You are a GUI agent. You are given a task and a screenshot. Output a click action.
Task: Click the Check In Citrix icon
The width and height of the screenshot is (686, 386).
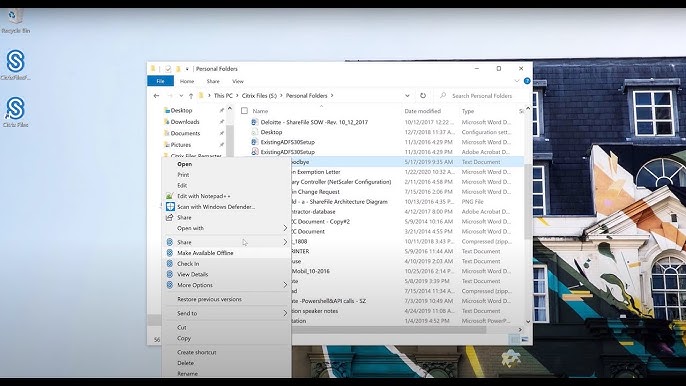pyautogui.click(x=170, y=263)
